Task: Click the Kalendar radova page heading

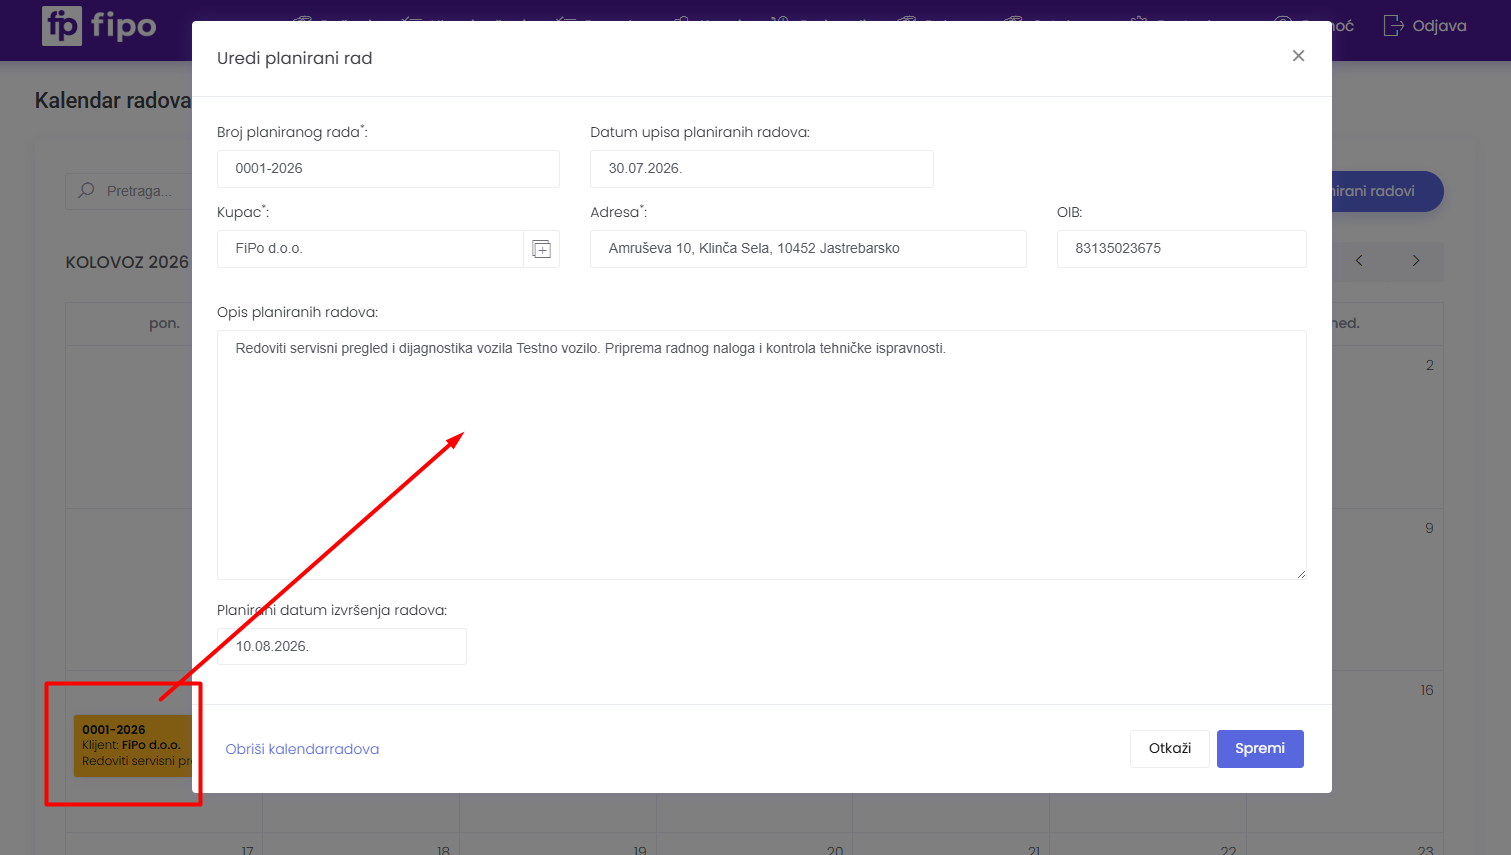Action: tap(112, 101)
